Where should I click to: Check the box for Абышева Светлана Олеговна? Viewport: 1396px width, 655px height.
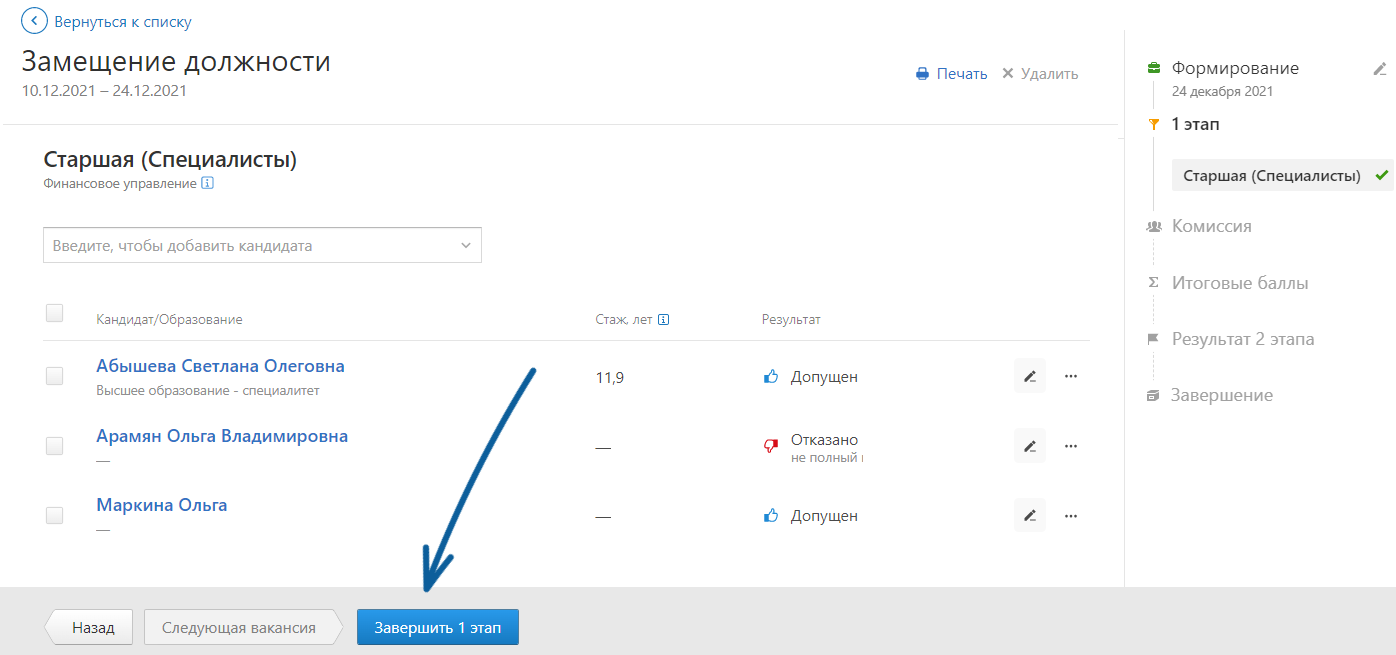pyautogui.click(x=55, y=376)
